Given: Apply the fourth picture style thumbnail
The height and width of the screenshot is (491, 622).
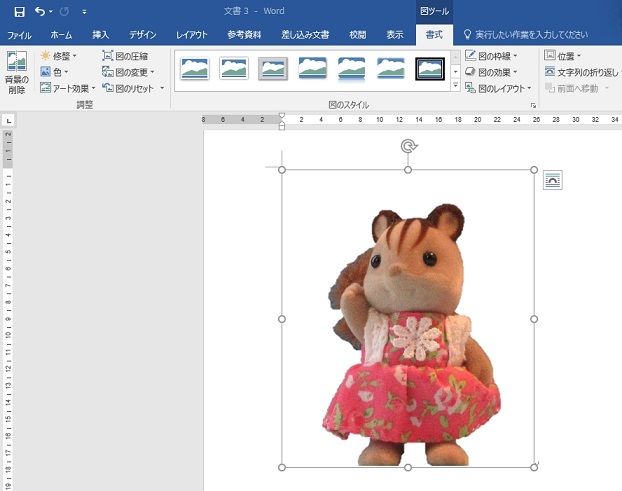Looking at the screenshot, I should click(313, 68).
